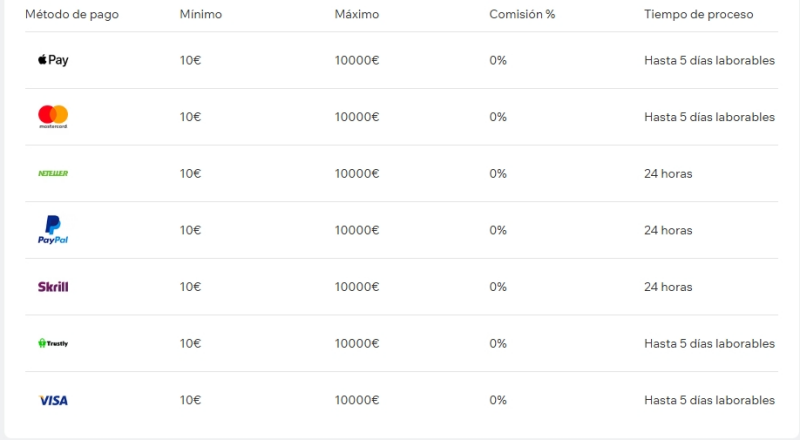Click the Apple Pay logo
Image resolution: width=800 pixels, height=440 pixels.
coord(53,60)
